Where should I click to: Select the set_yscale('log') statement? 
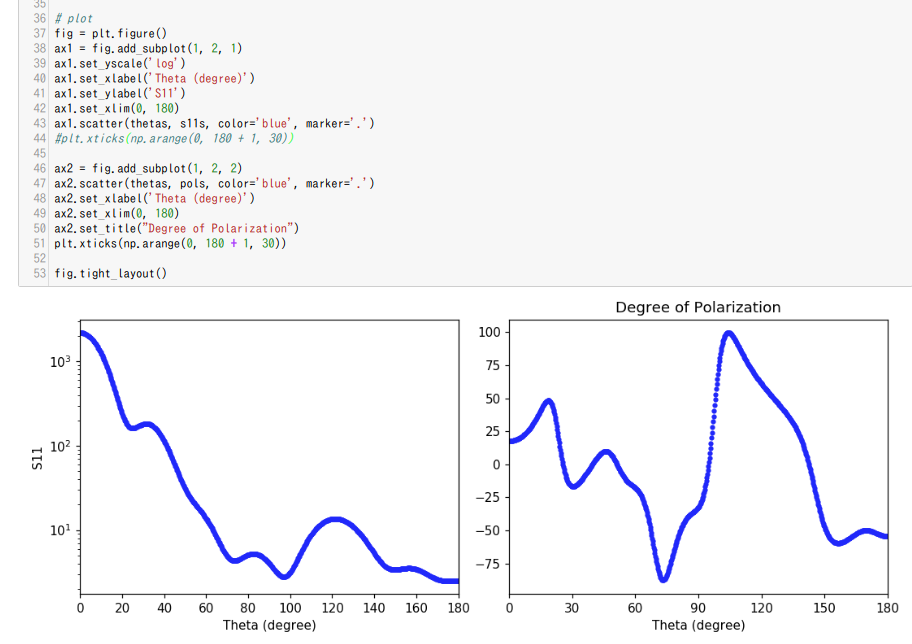(x=119, y=63)
